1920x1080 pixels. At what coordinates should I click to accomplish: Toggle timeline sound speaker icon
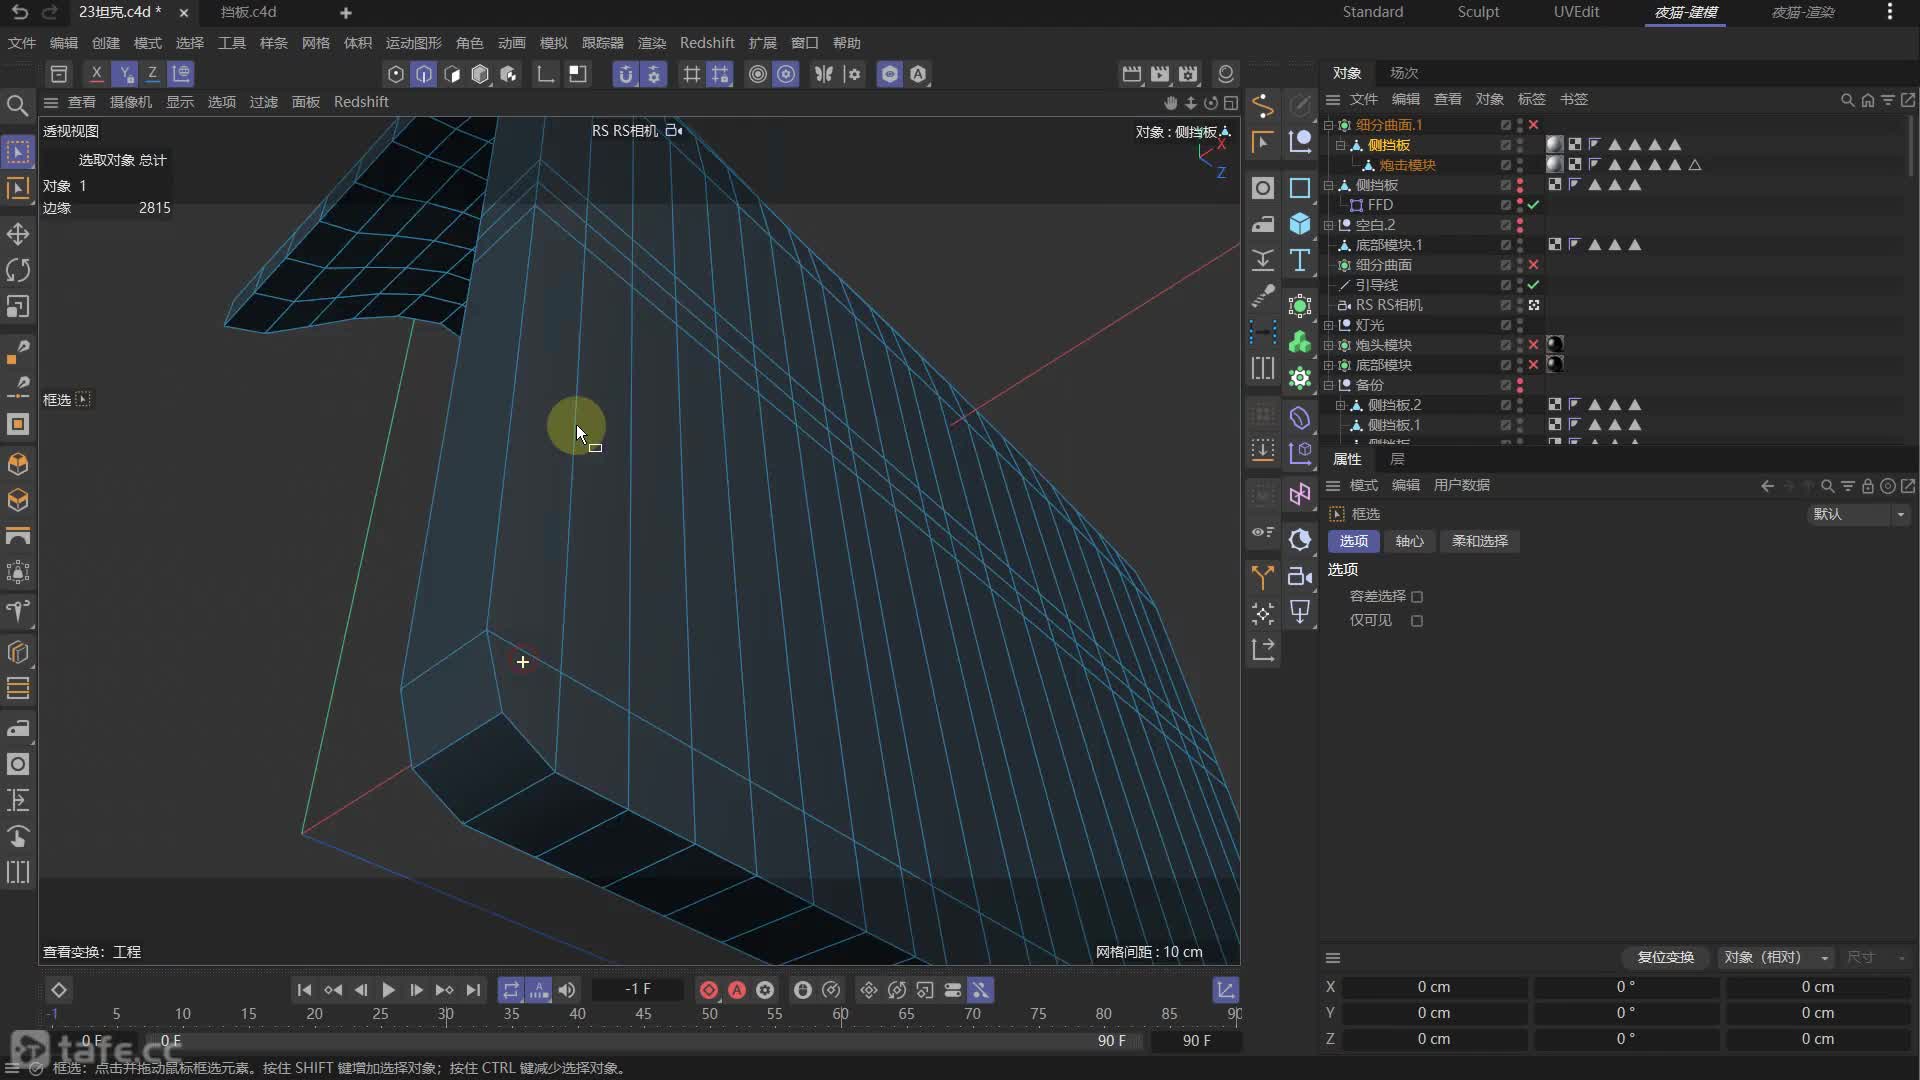point(567,990)
